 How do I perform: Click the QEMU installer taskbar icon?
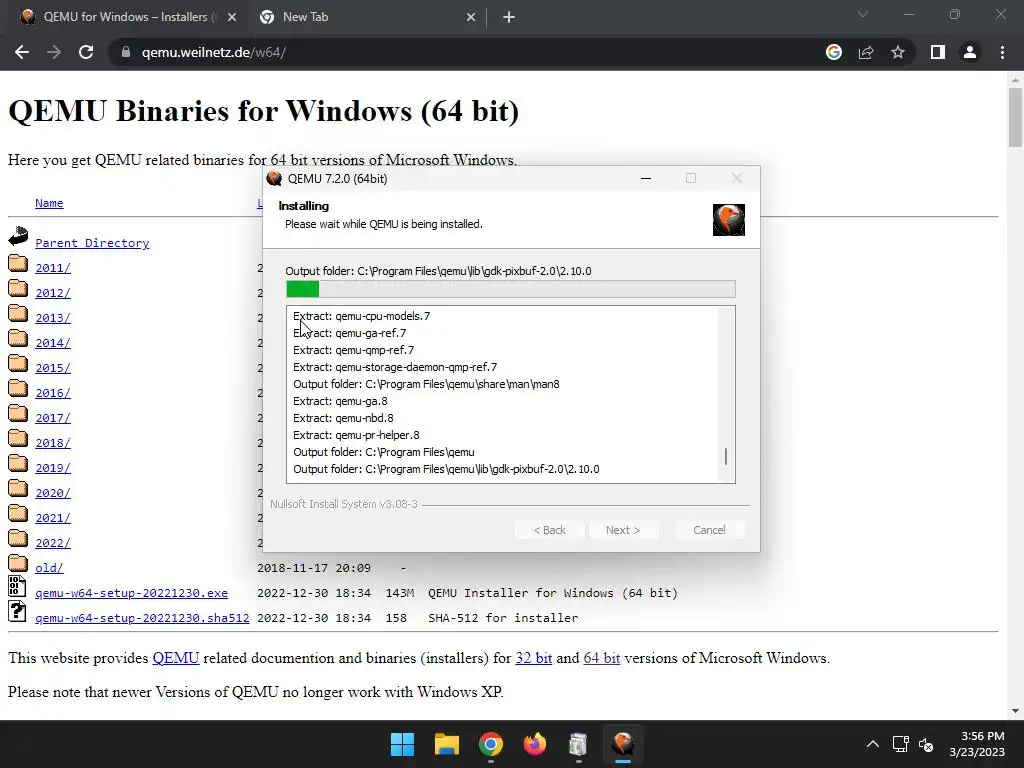click(x=623, y=744)
